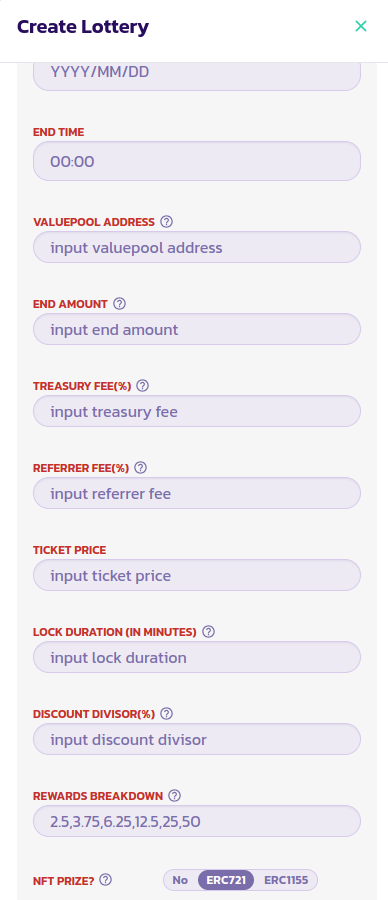Click into the treasury fee input

197,412
